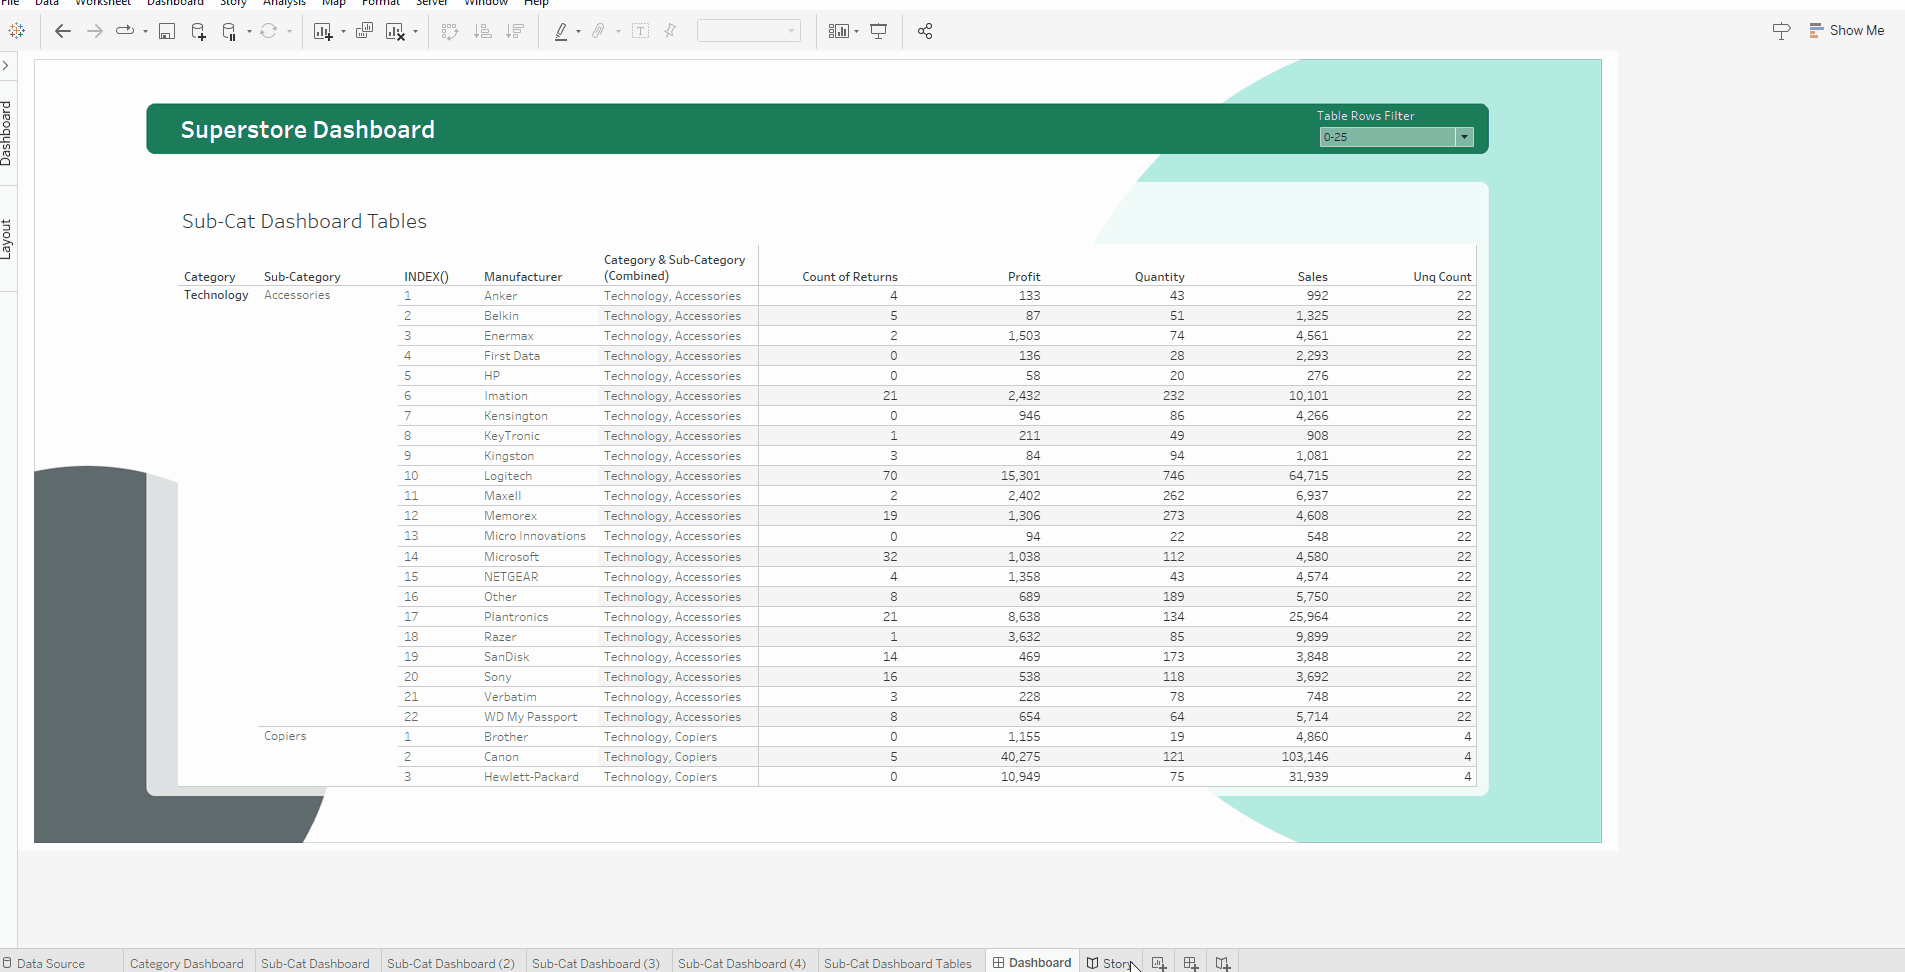This screenshot has height=972, width=1905.
Task: Create a new Story using the bottom icon
Action: tap(1223, 963)
